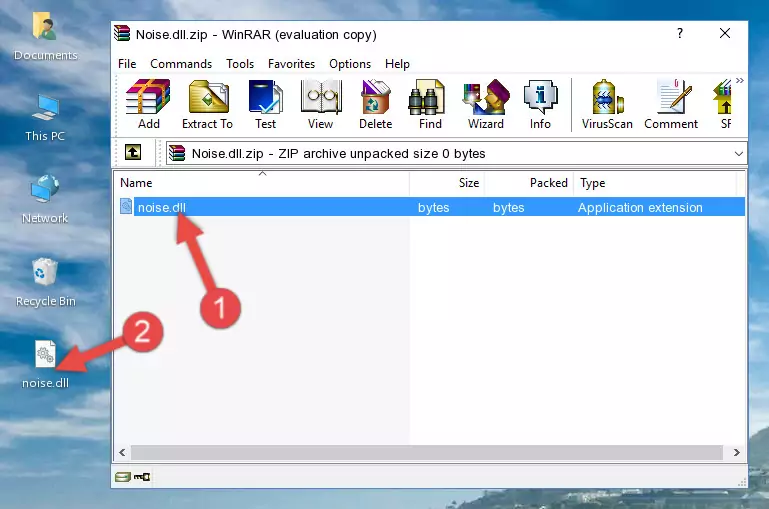Image resolution: width=769 pixels, height=509 pixels.
Task: Launch the Wizard tool
Action: tap(486, 104)
